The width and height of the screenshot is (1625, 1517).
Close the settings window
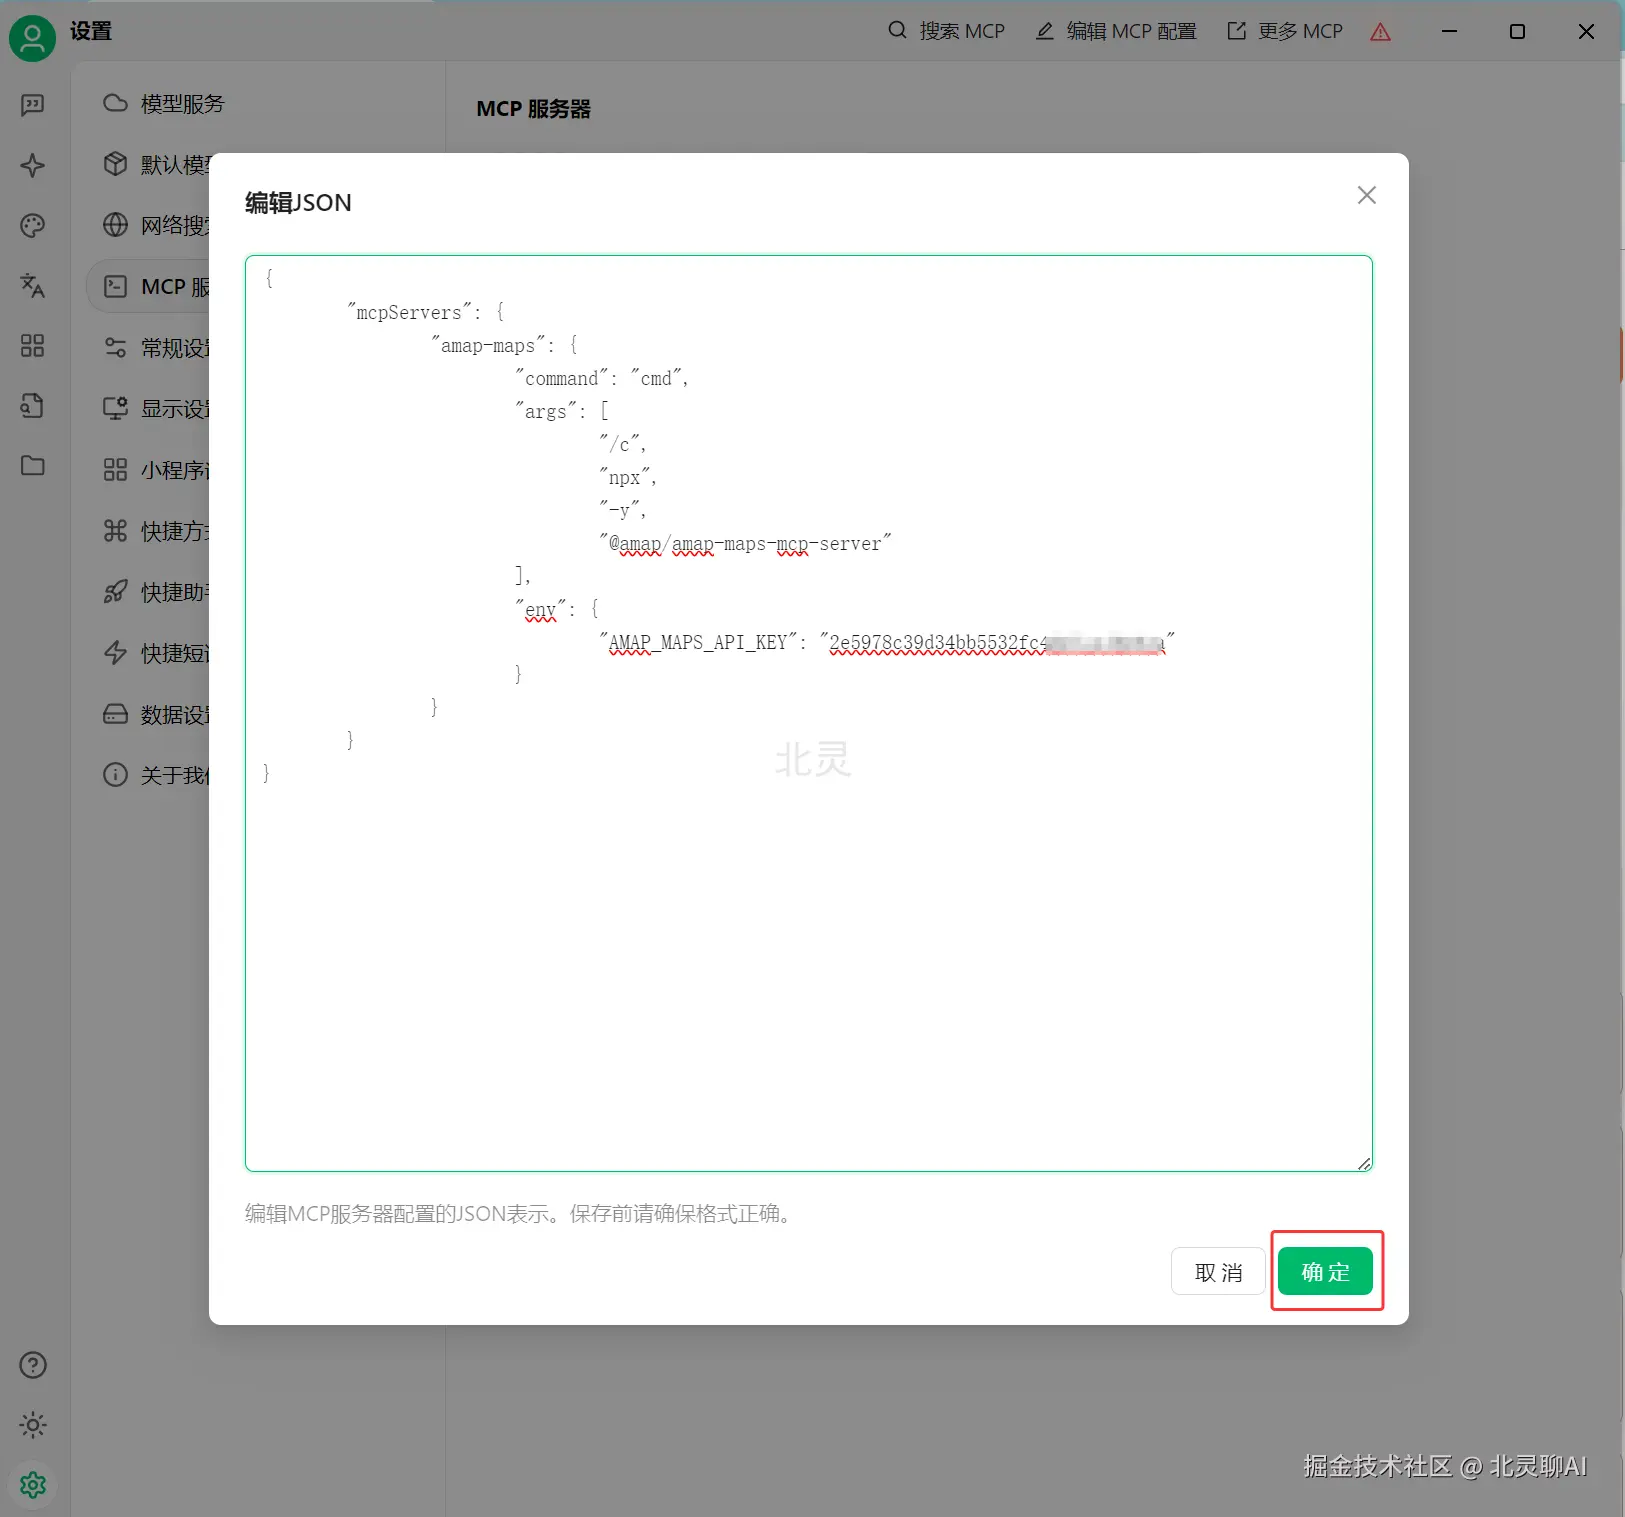pos(1586,31)
